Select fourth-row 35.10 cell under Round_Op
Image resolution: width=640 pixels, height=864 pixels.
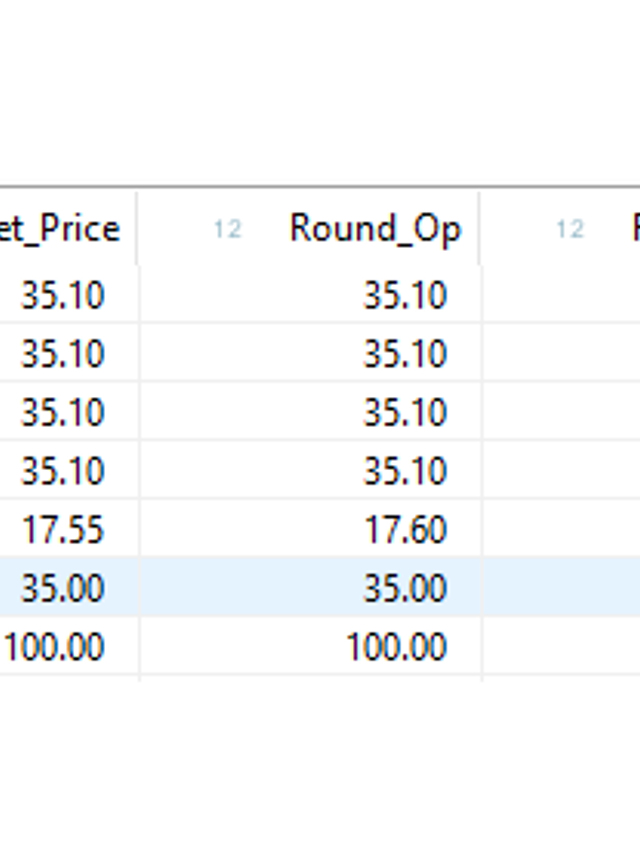tap(310, 470)
